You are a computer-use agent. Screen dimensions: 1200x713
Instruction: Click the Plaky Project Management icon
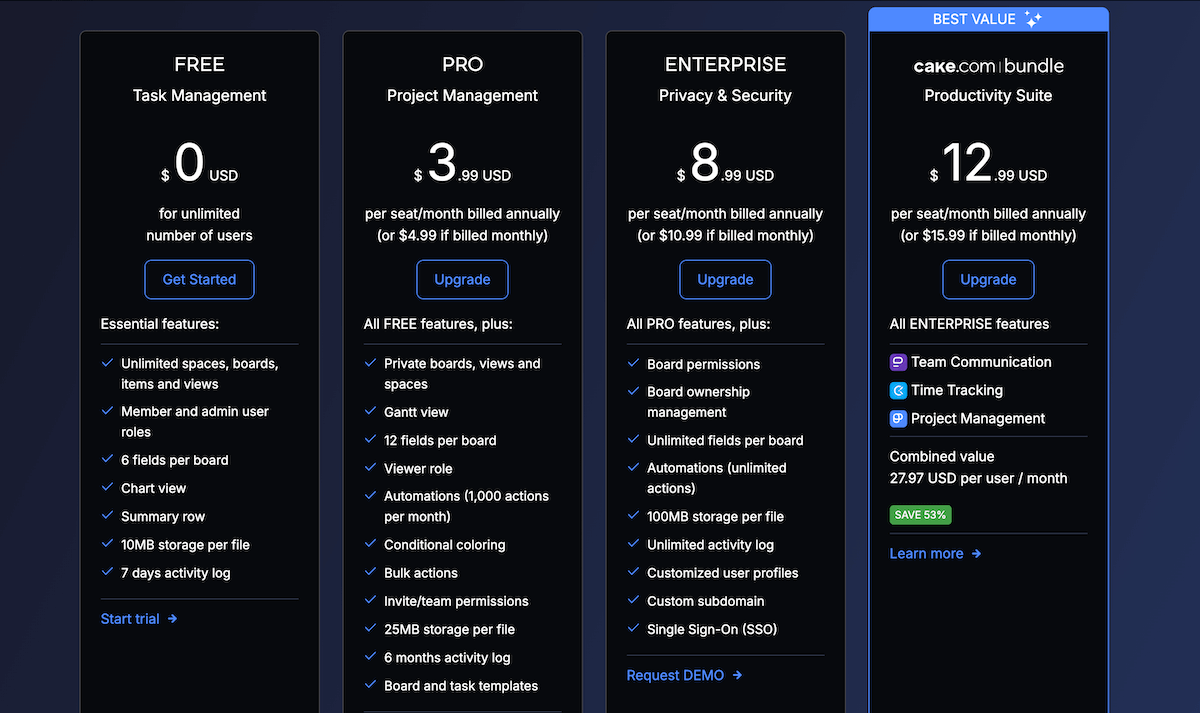[899, 418]
